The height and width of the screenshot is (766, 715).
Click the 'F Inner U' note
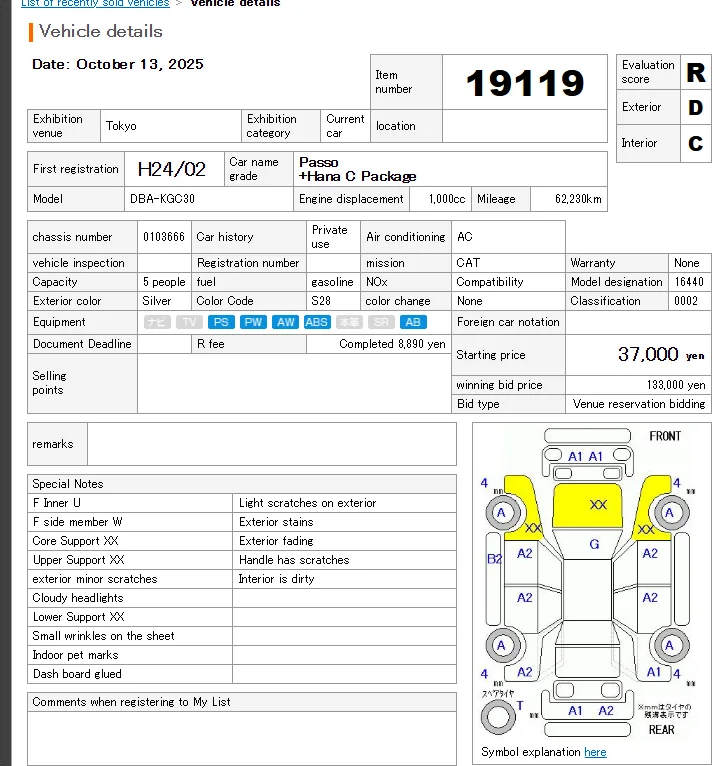57,503
